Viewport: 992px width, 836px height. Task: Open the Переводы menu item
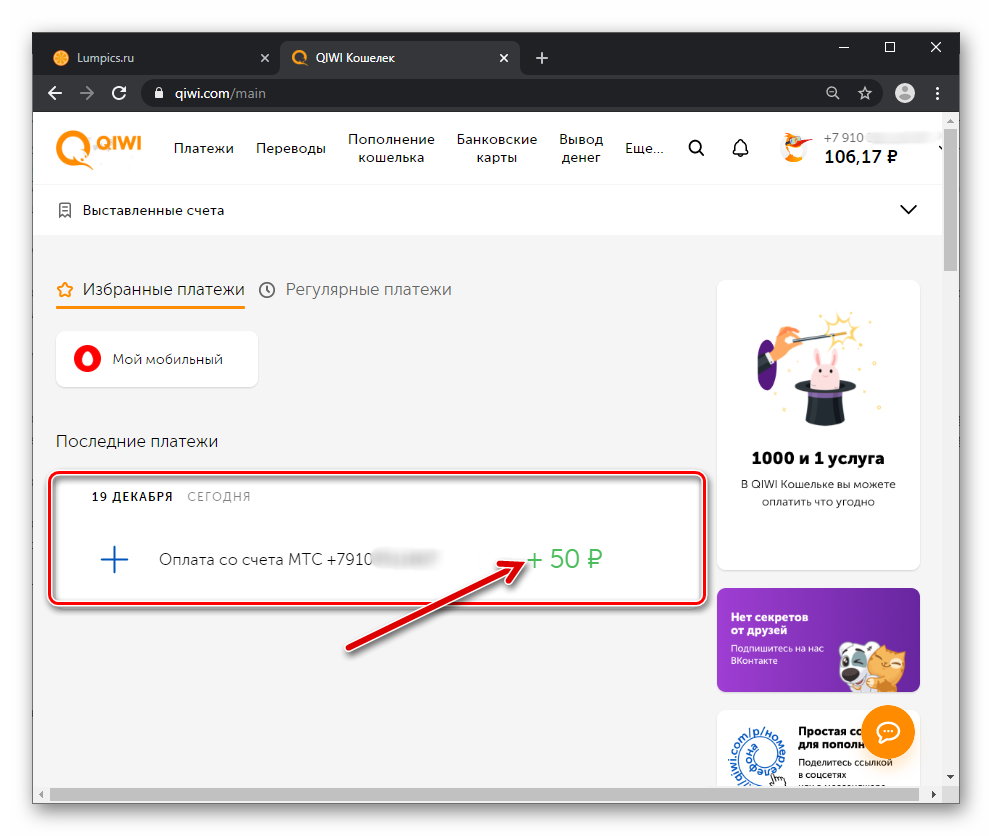[x=290, y=148]
